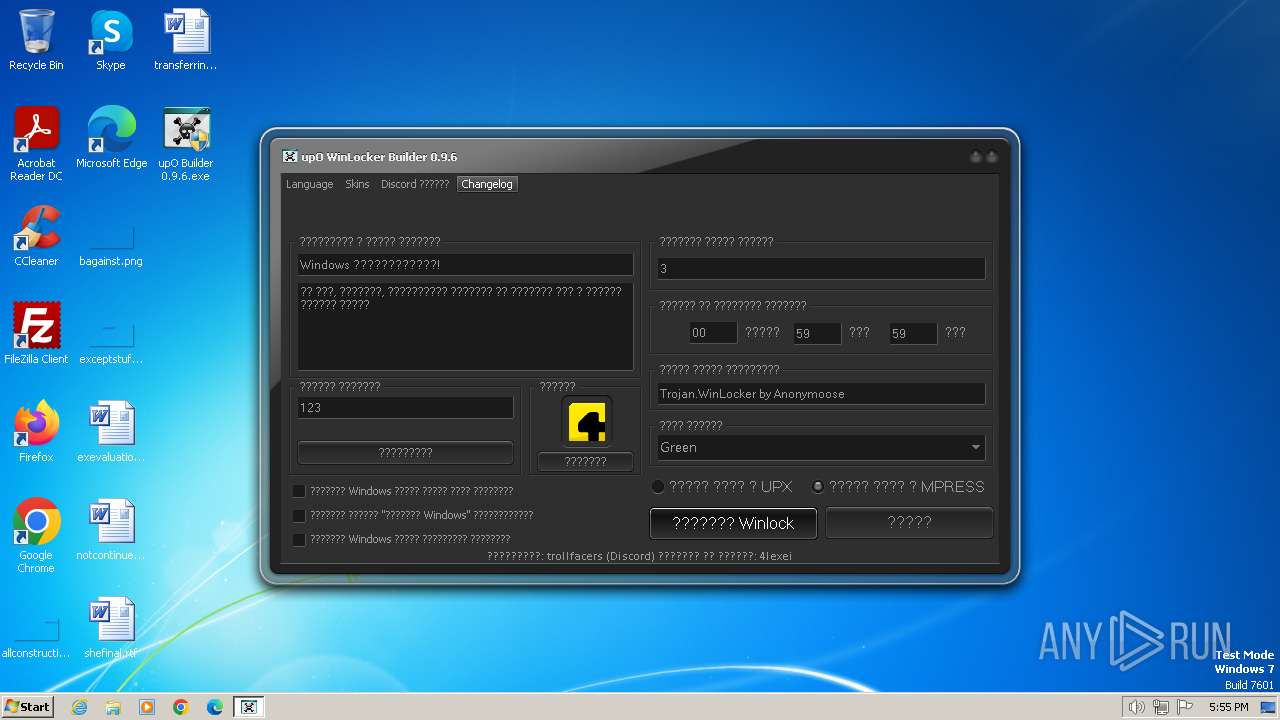Viewport: 1280px width, 720px height.
Task: Edit the minutes field, the middle 59
Action: coord(817,333)
